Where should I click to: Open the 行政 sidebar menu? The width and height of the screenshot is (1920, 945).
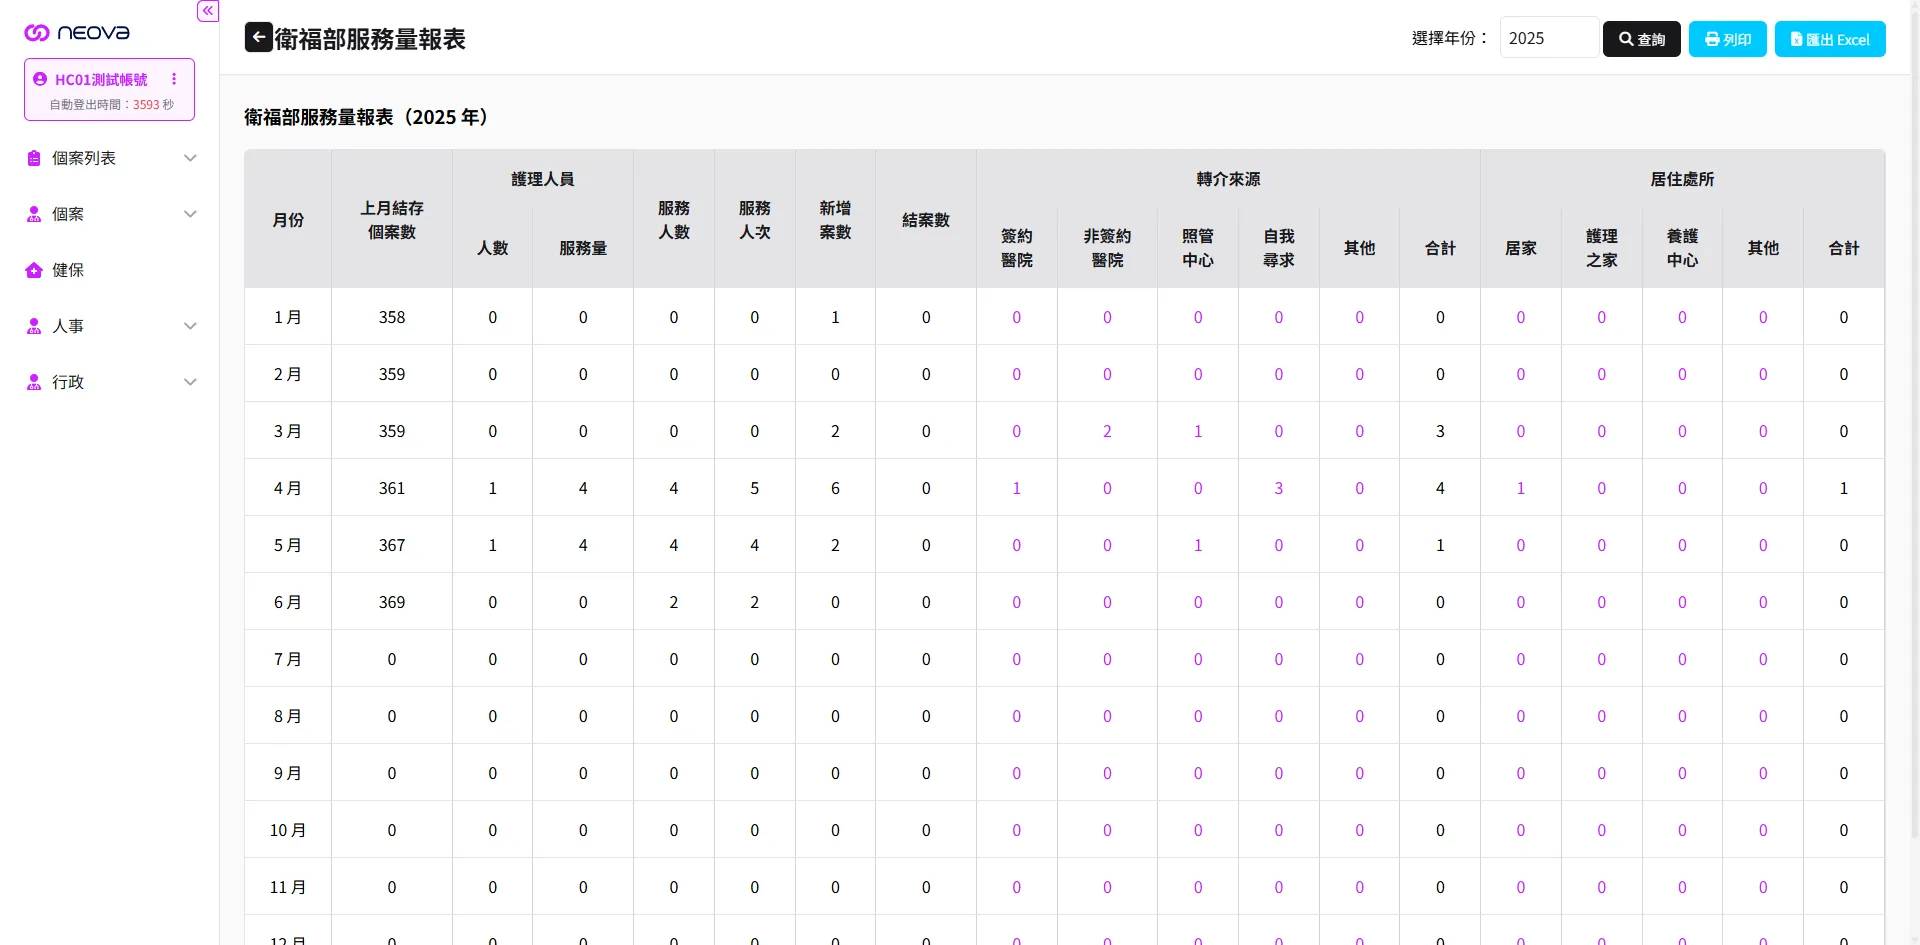click(x=110, y=382)
